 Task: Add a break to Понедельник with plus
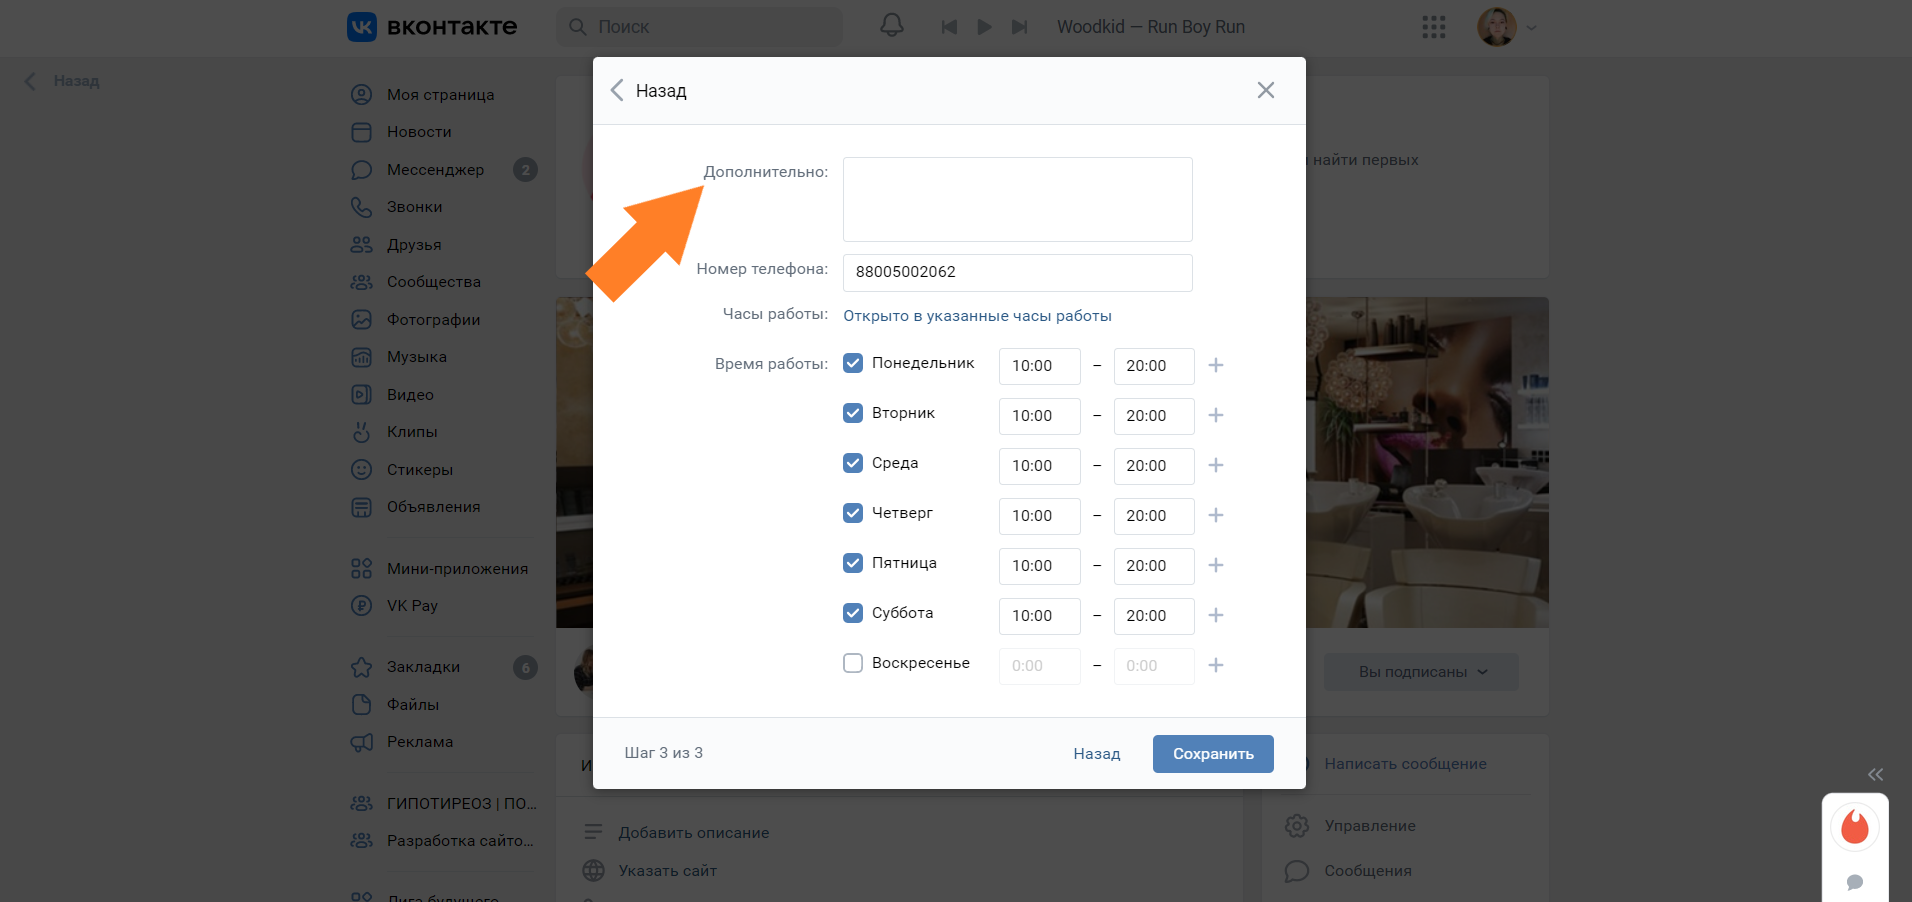1216,365
